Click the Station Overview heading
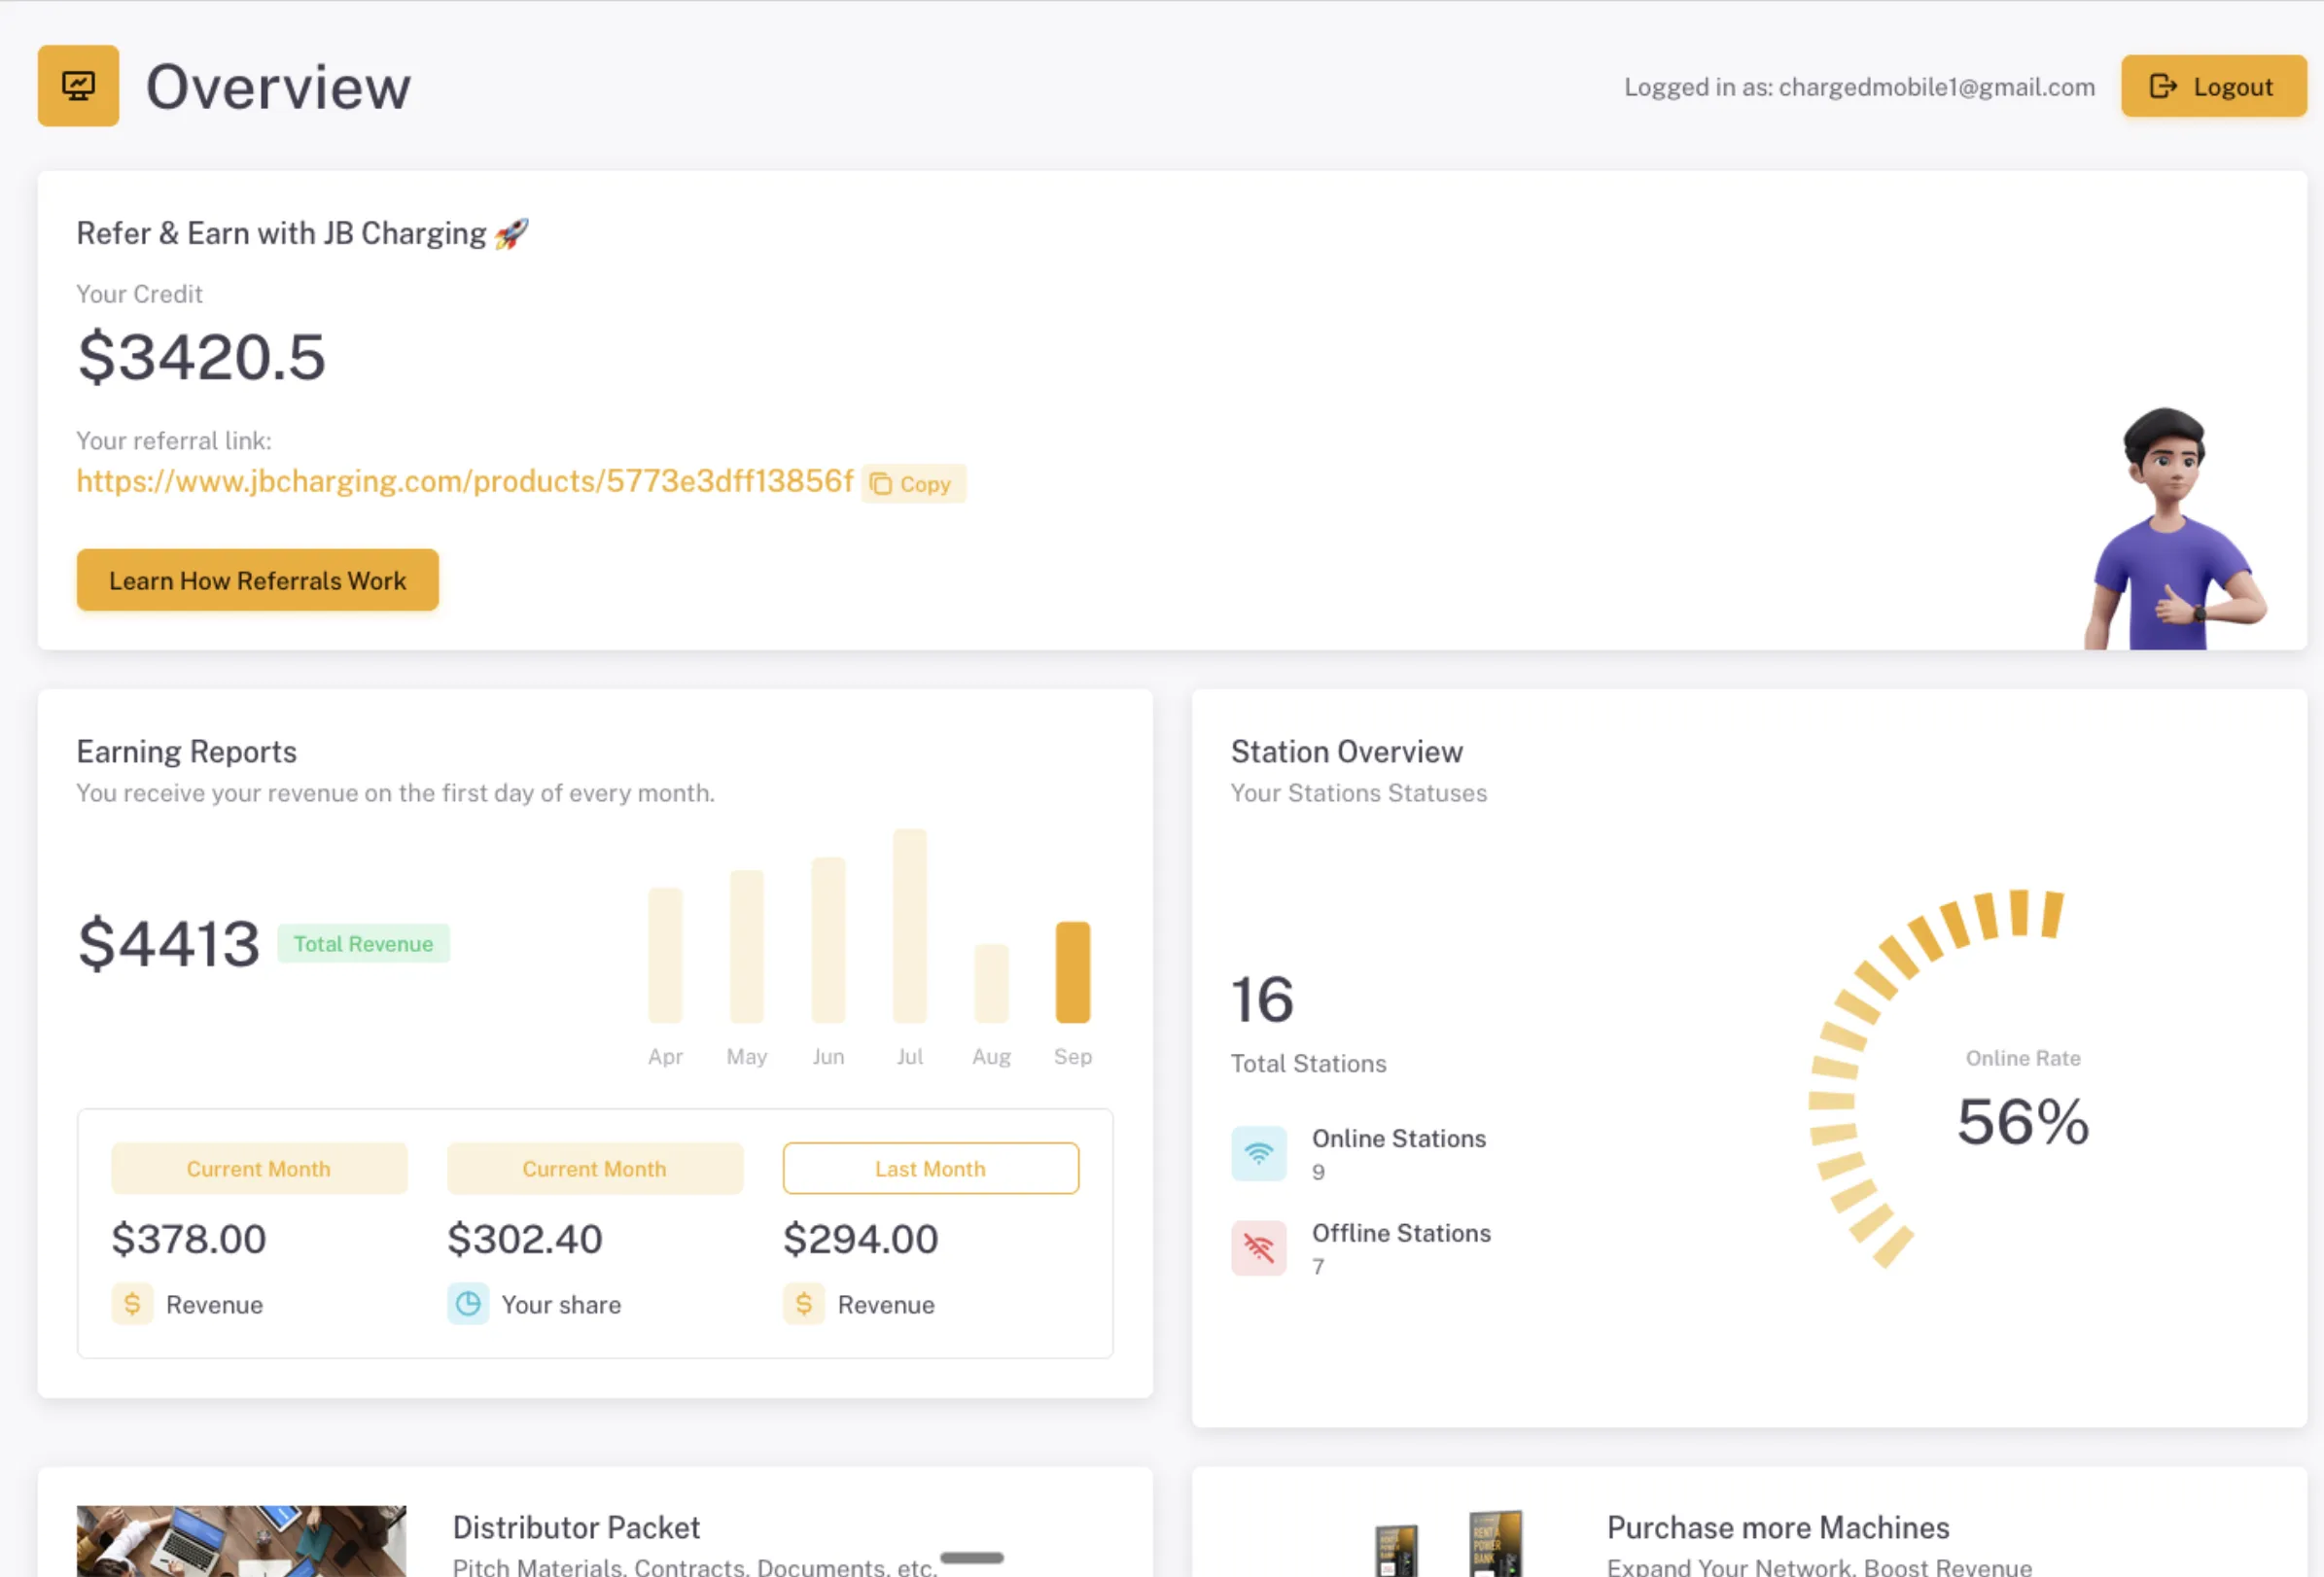 (1346, 752)
